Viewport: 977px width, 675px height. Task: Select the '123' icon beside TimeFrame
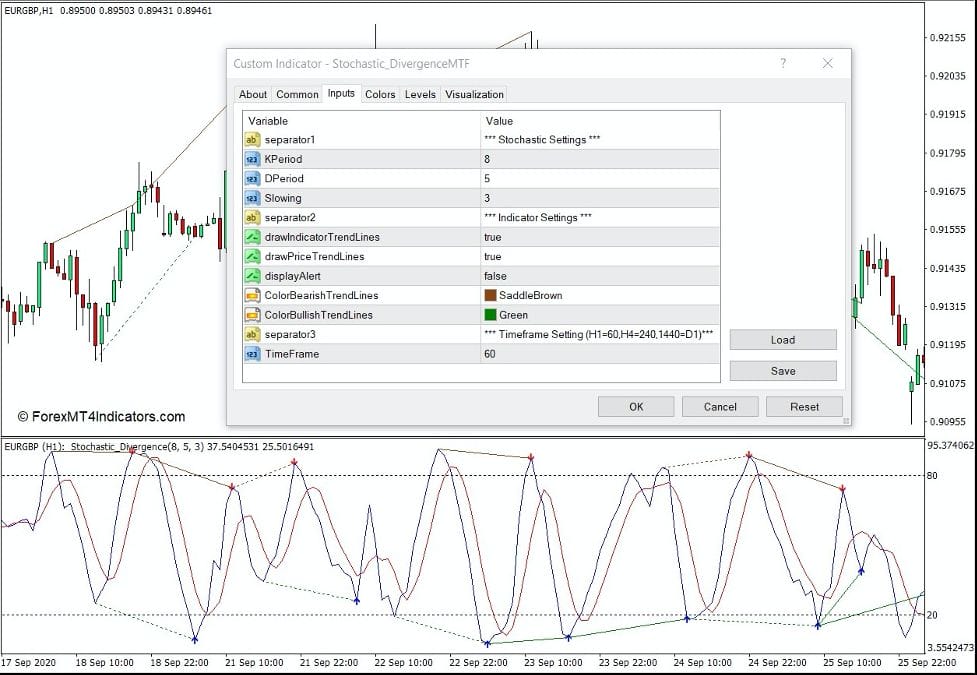click(252, 354)
